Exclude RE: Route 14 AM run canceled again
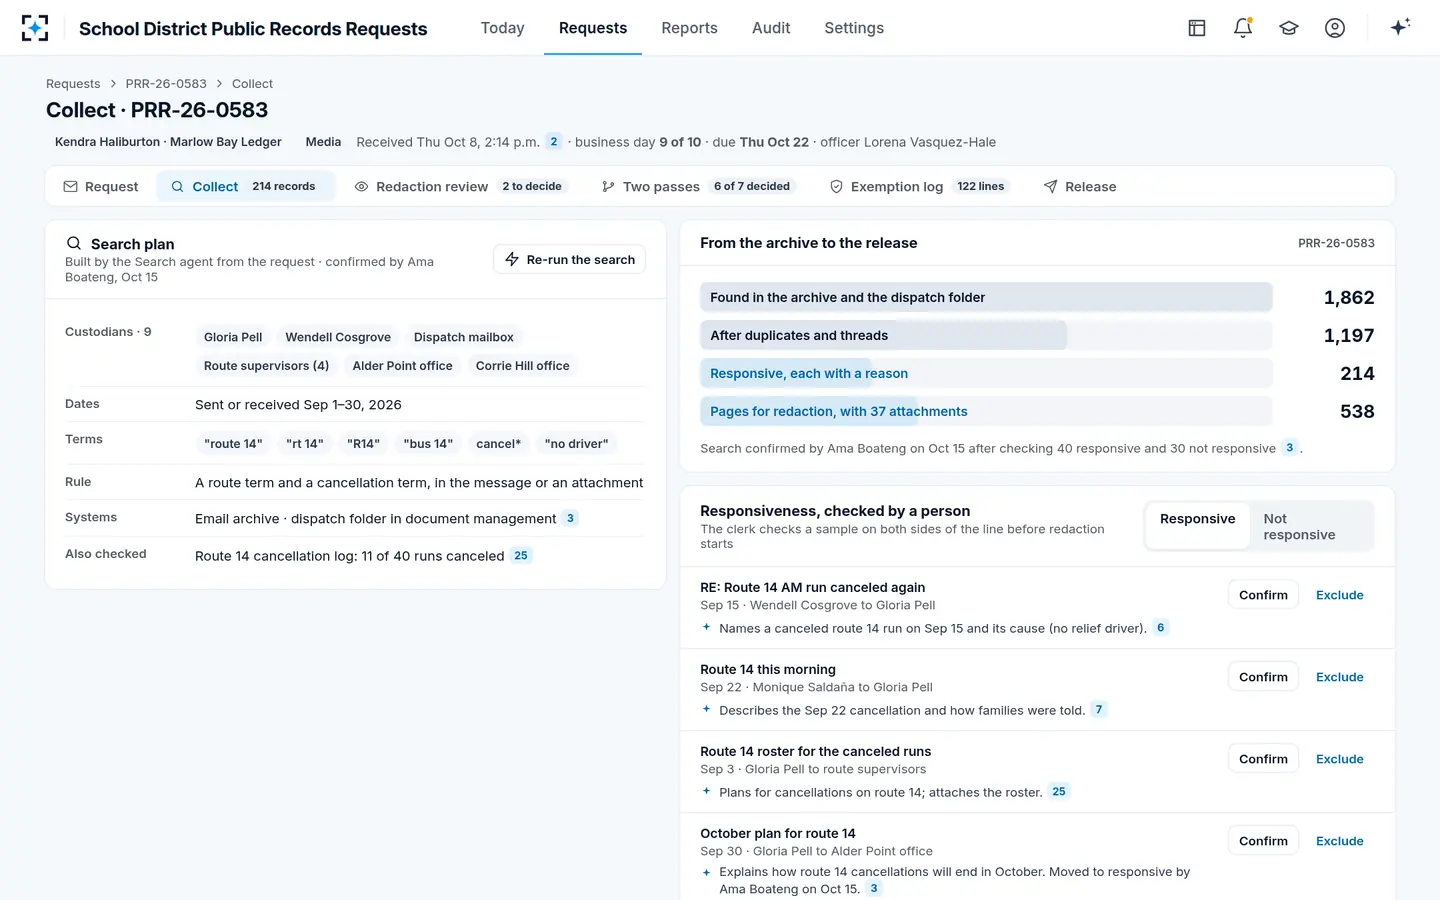1440x900 pixels. pos(1339,595)
